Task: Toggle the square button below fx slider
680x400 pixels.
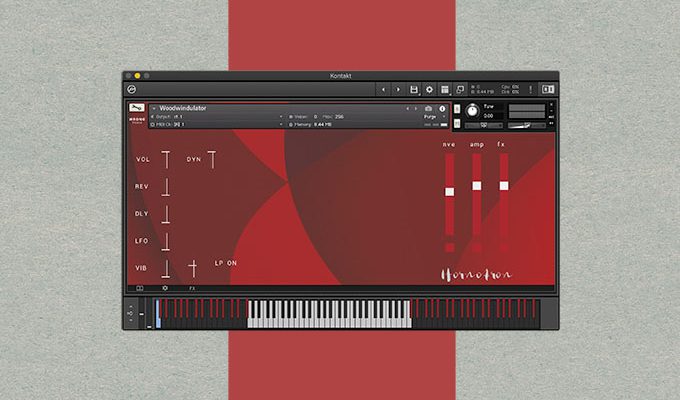Action: (503, 247)
